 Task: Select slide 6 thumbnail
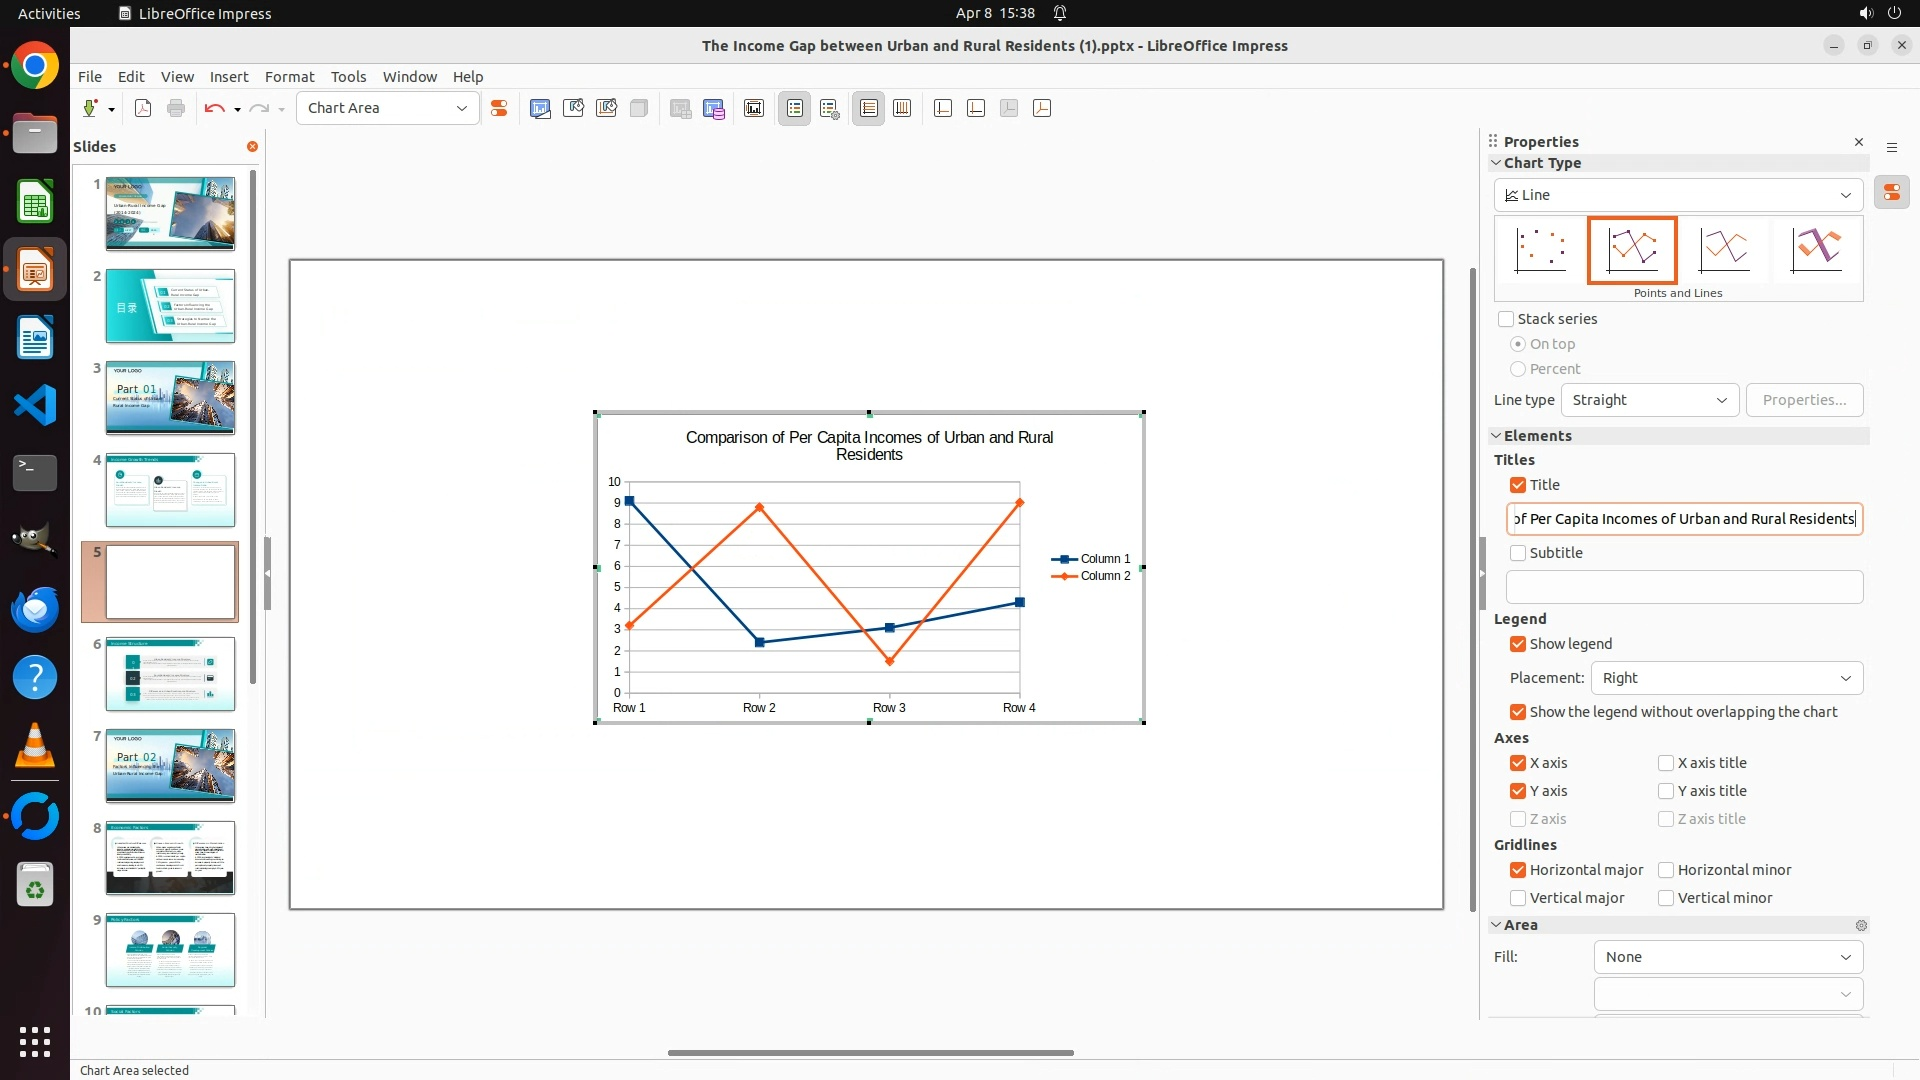[170, 674]
